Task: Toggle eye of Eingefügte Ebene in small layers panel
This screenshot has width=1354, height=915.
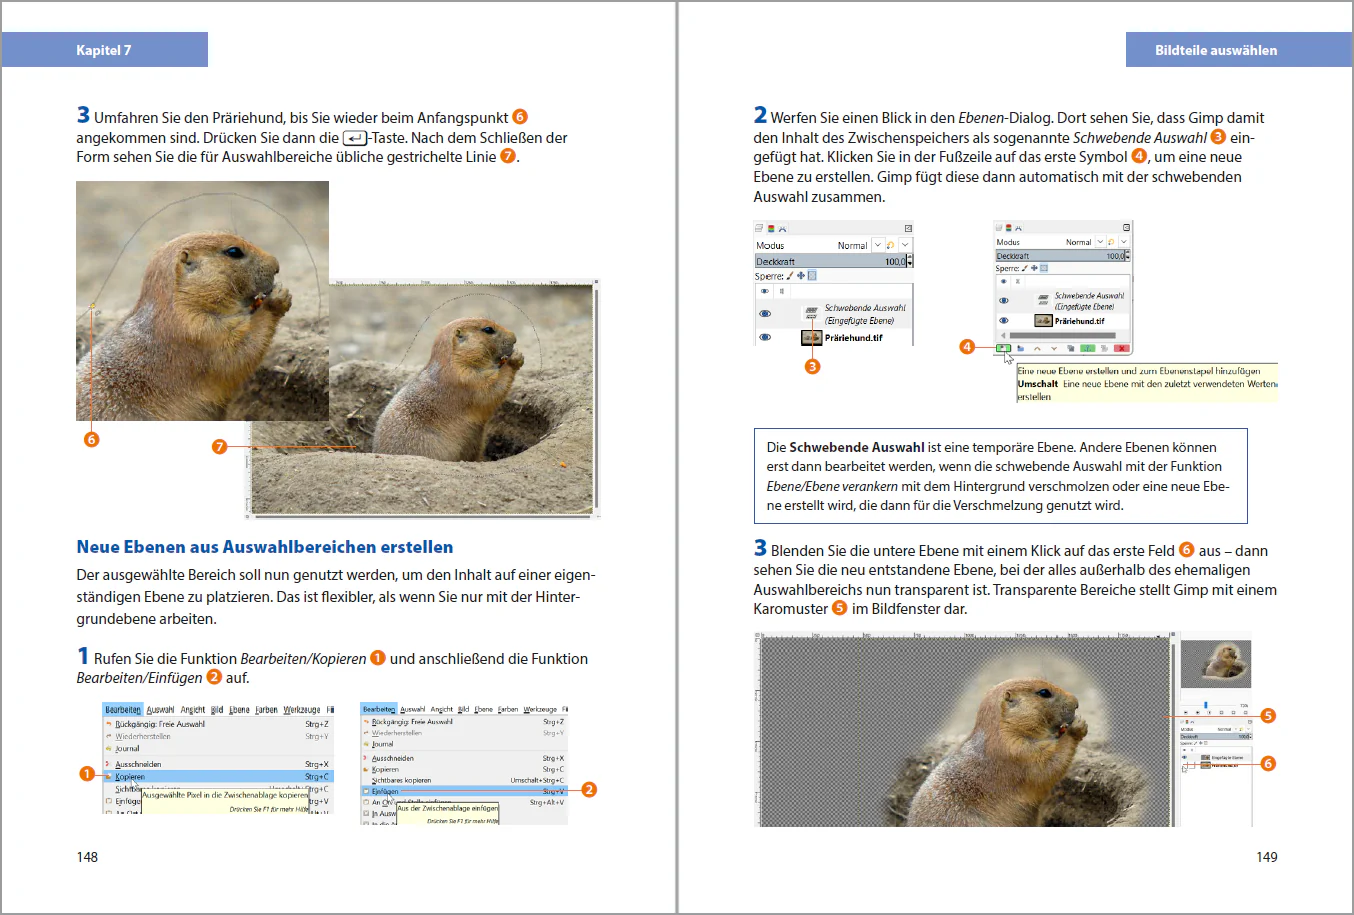Action: [x=1185, y=757]
